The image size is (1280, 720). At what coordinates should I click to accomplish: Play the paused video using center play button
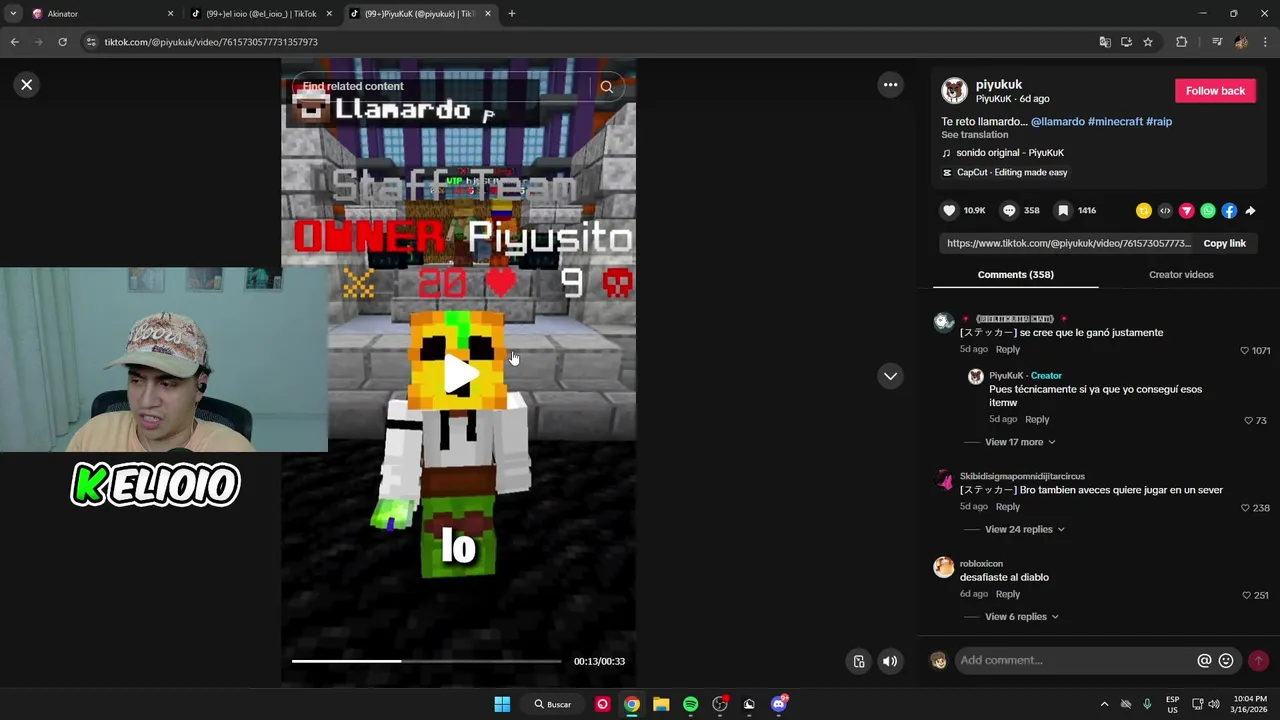[x=459, y=373]
